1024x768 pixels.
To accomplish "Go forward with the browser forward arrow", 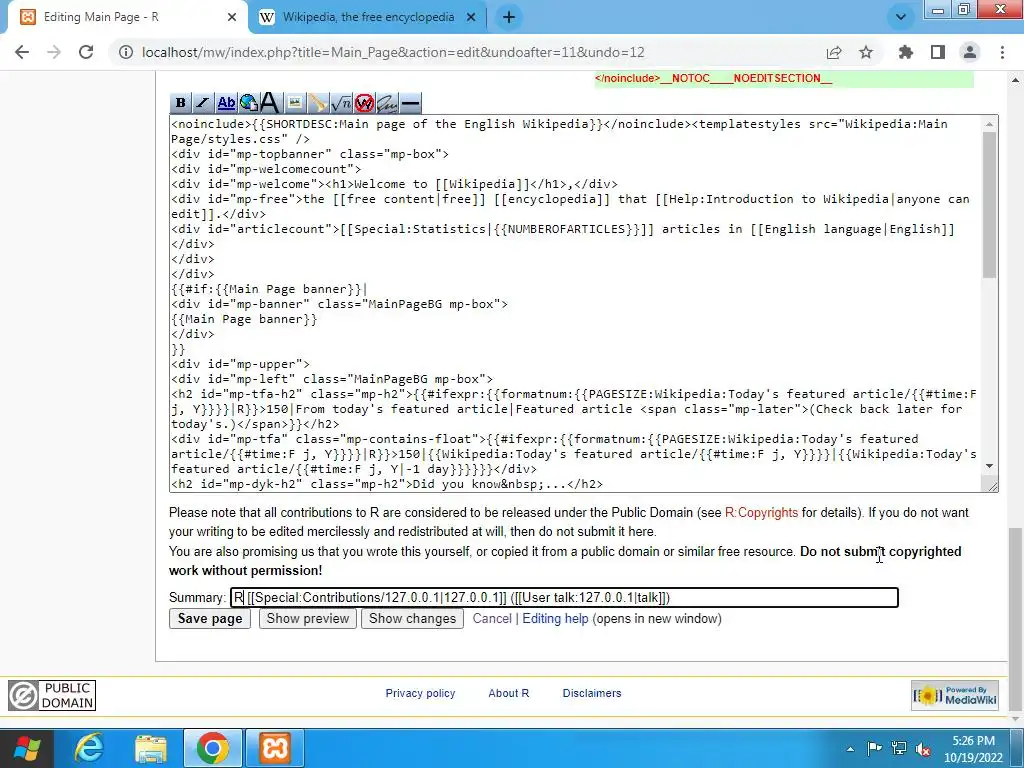I will click(x=54, y=52).
